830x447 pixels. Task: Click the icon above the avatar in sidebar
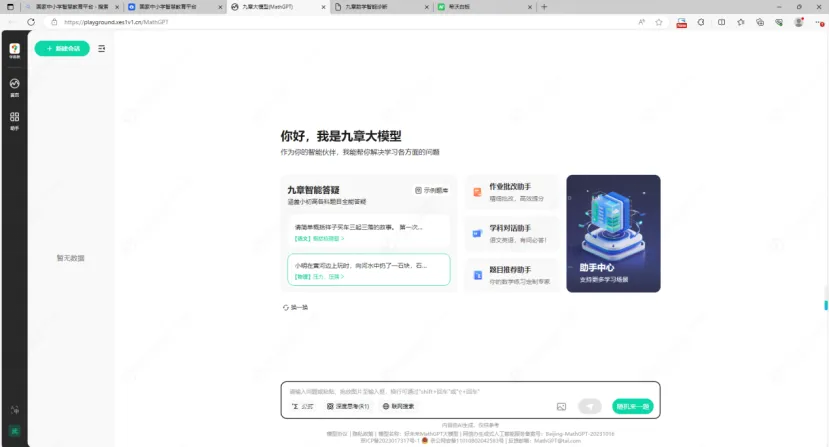15,410
